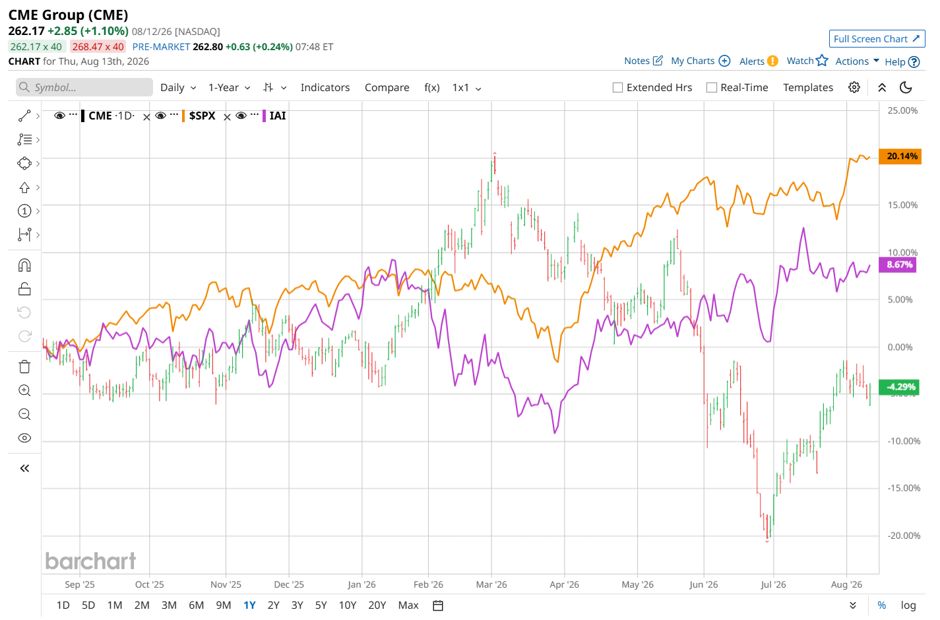The height and width of the screenshot is (620, 940).
Task: Zoom in with the magnifier plus icon
Action: click(x=24, y=391)
